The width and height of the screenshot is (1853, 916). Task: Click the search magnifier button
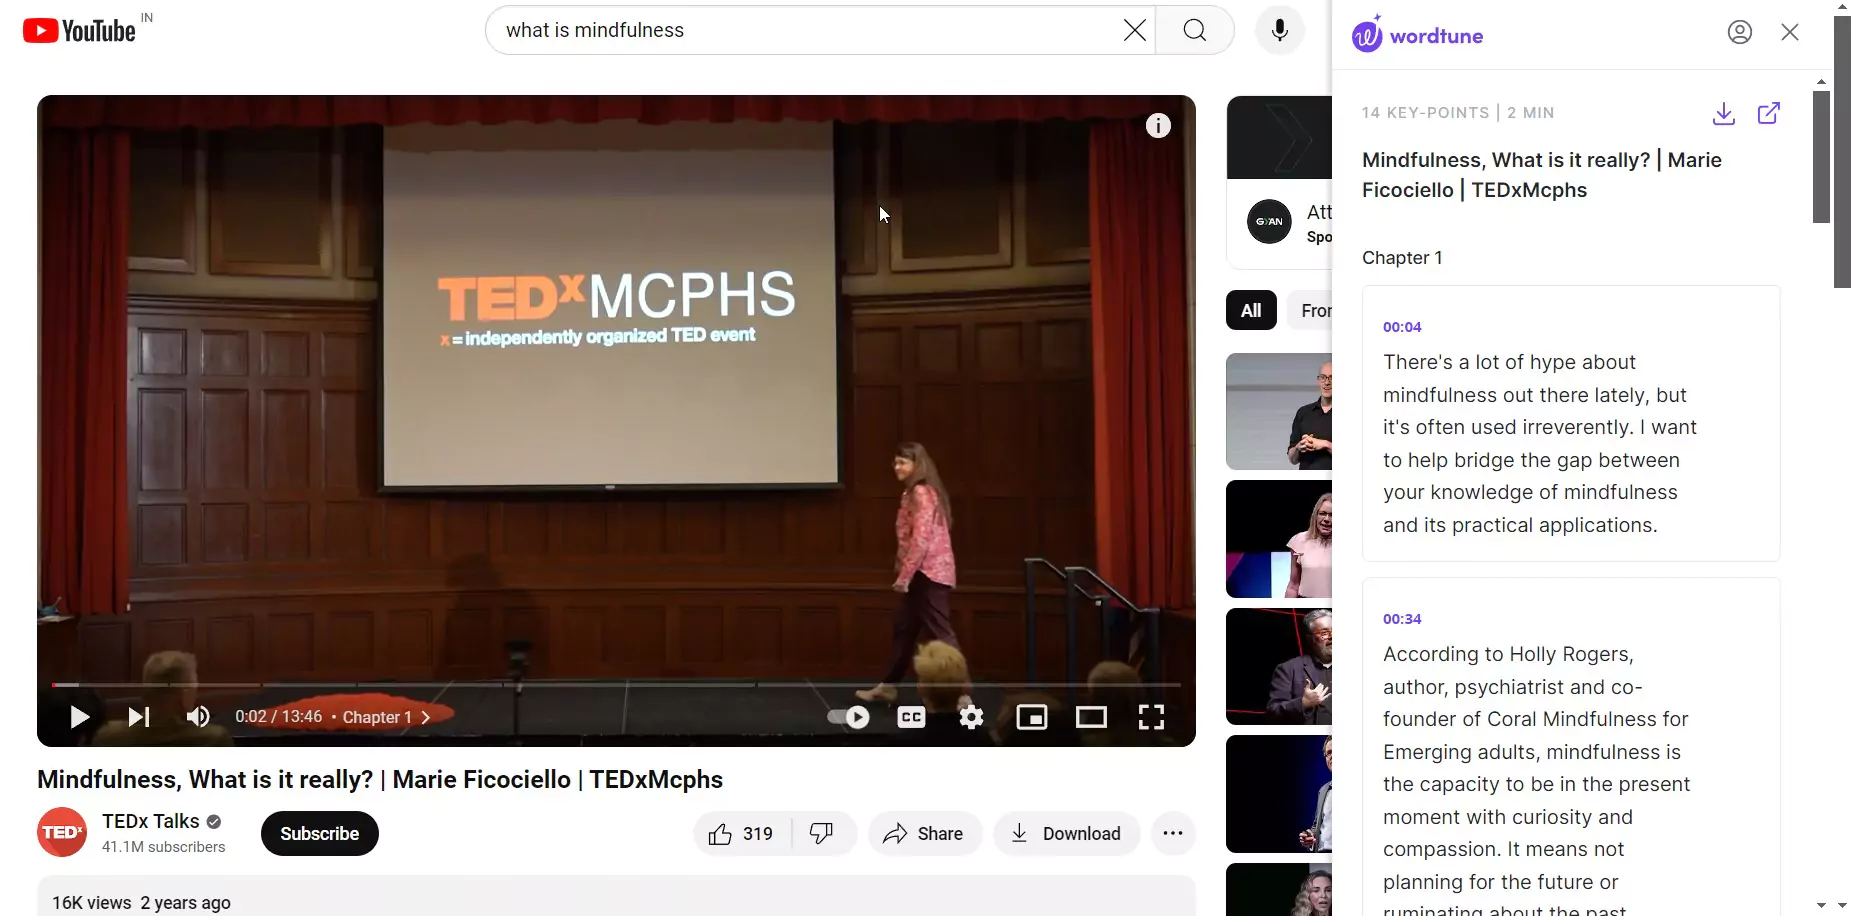[x=1195, y=30]
